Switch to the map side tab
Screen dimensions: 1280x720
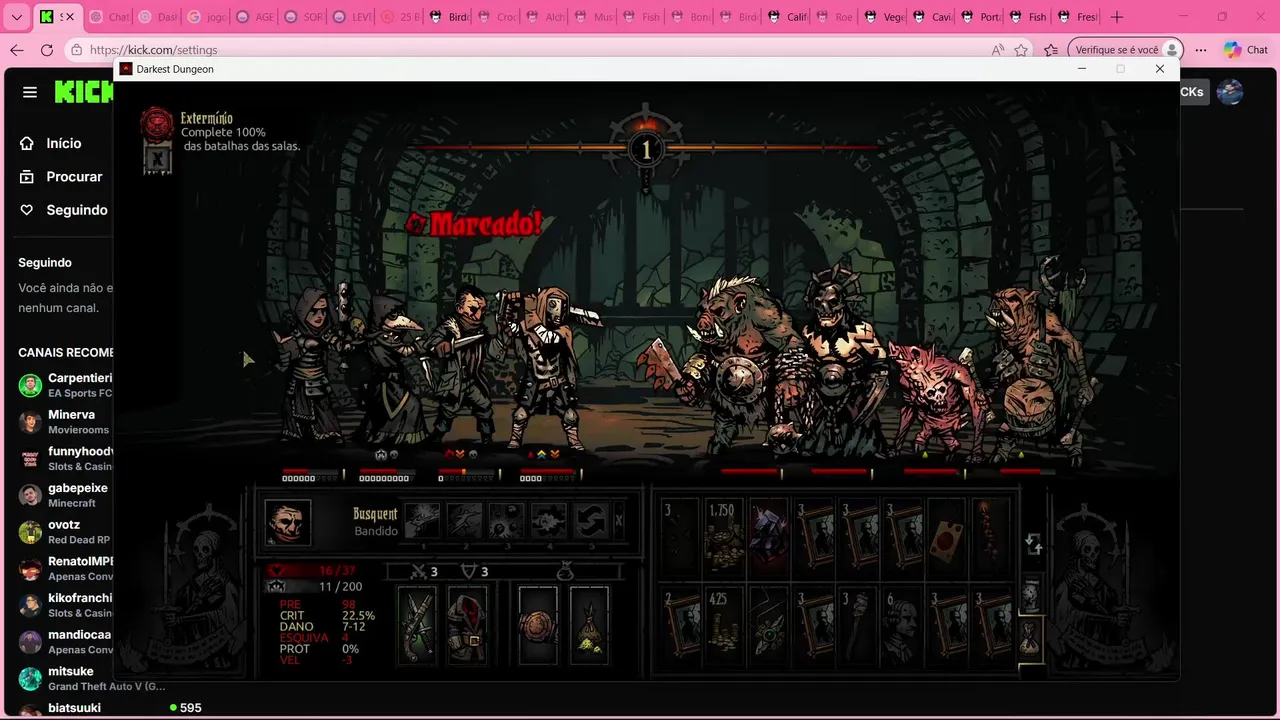click(1031, 594)
